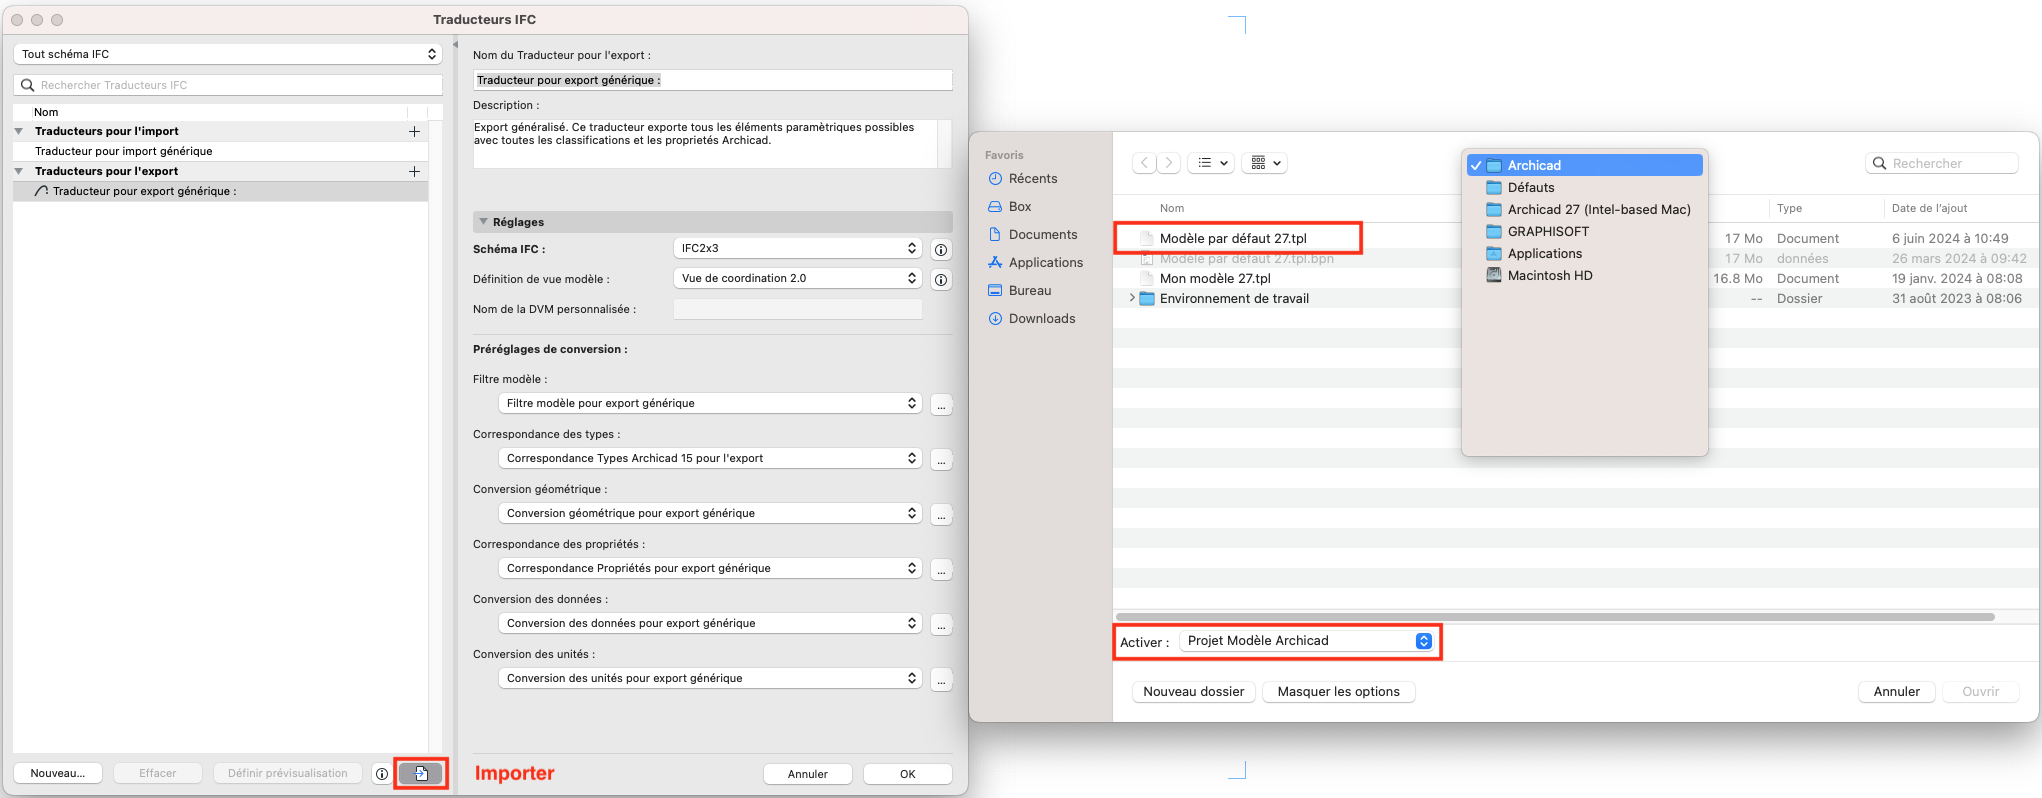Sort by Date de l'ajout column
2042x798 pixels.
(1929, 208)
